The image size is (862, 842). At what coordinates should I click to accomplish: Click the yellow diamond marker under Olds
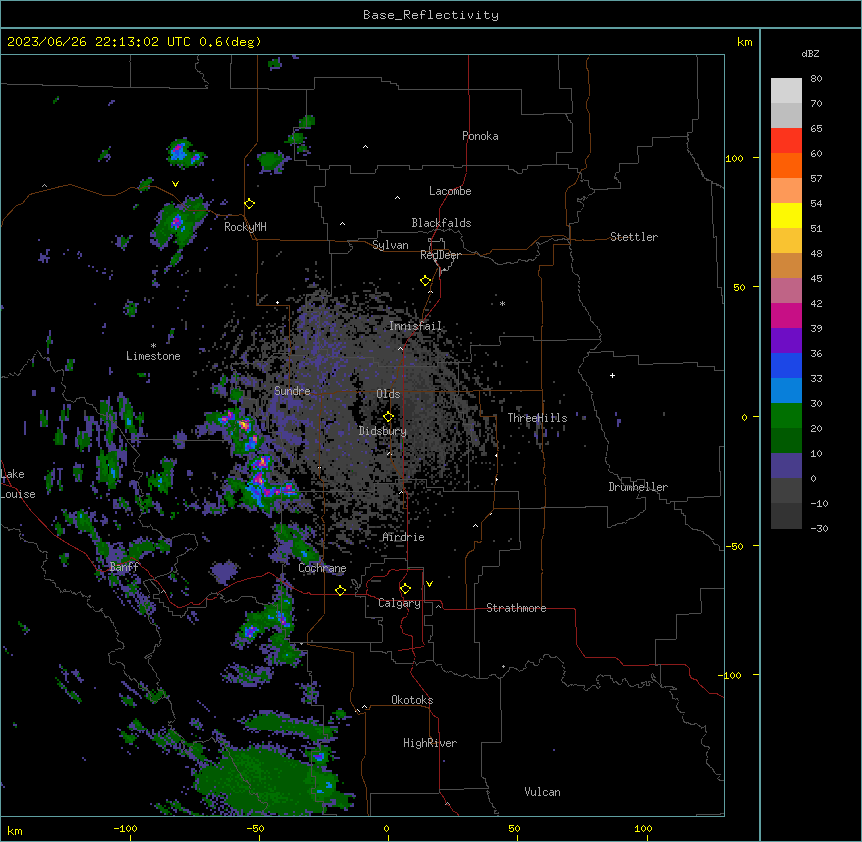388,417
